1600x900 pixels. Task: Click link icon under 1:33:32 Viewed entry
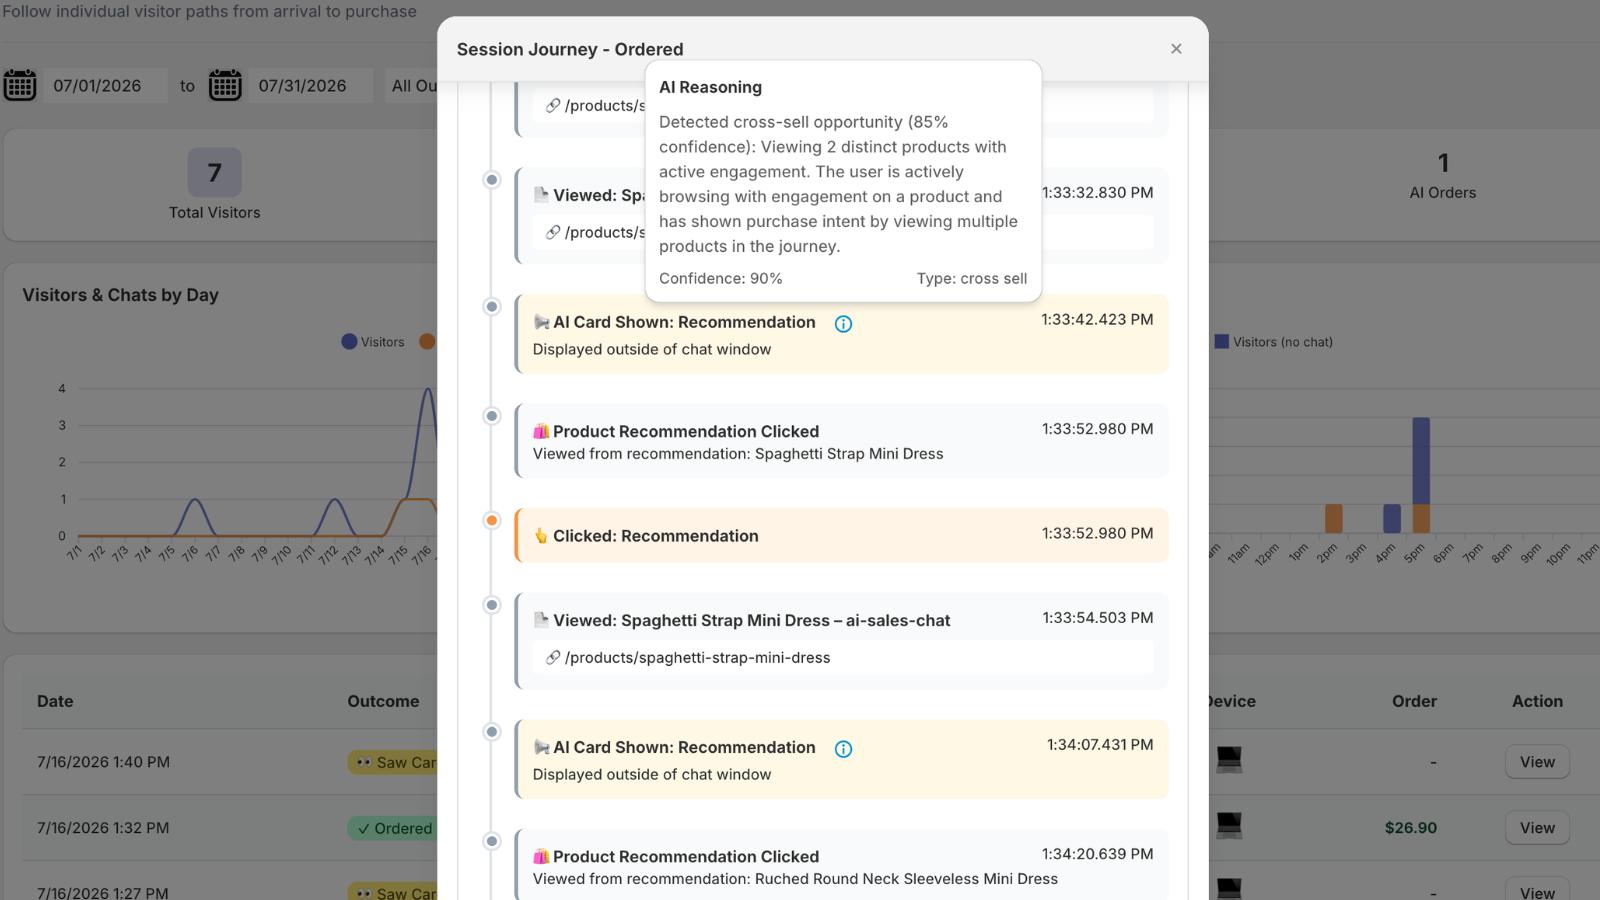point(553,232)
